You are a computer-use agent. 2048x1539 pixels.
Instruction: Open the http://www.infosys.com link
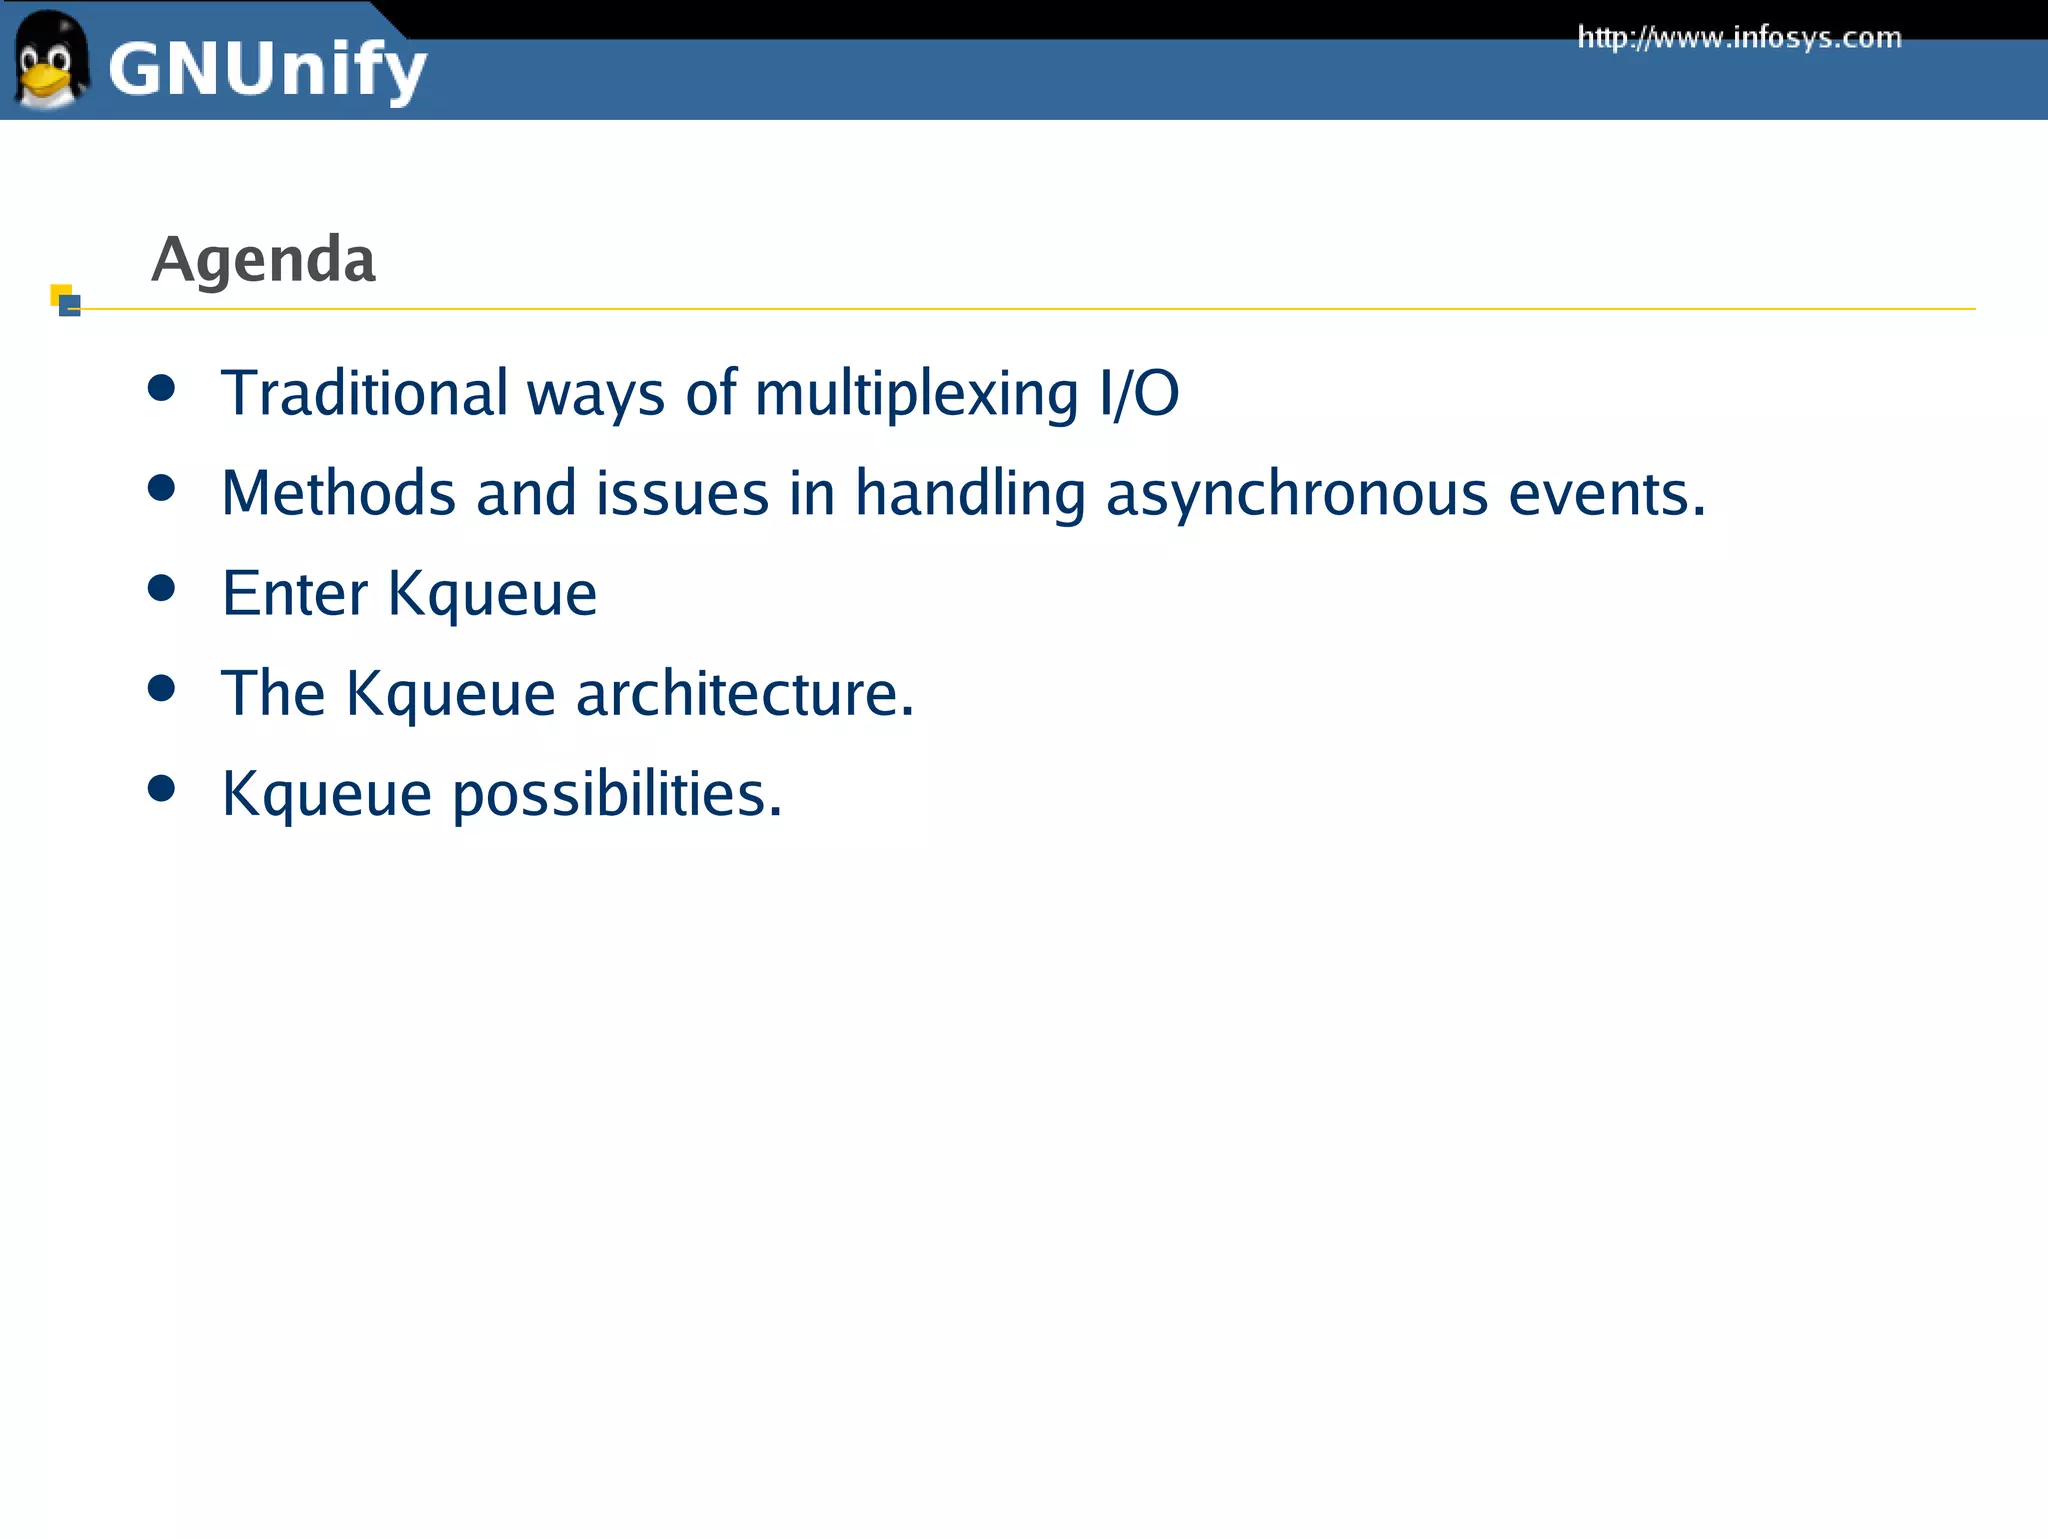pos(1738,38)
